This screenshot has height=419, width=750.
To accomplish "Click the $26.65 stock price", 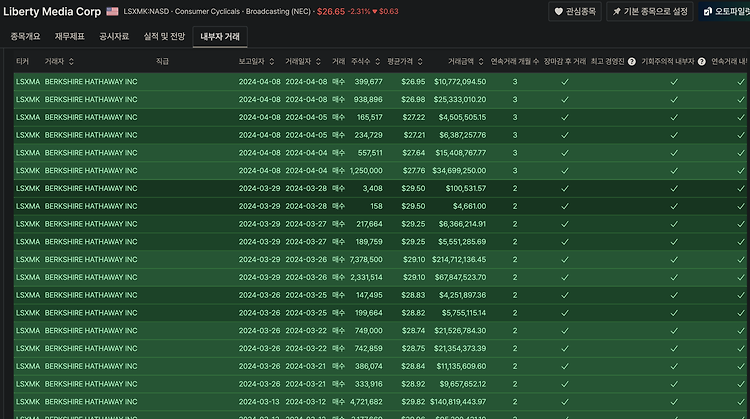I will (x=331, y=11).
